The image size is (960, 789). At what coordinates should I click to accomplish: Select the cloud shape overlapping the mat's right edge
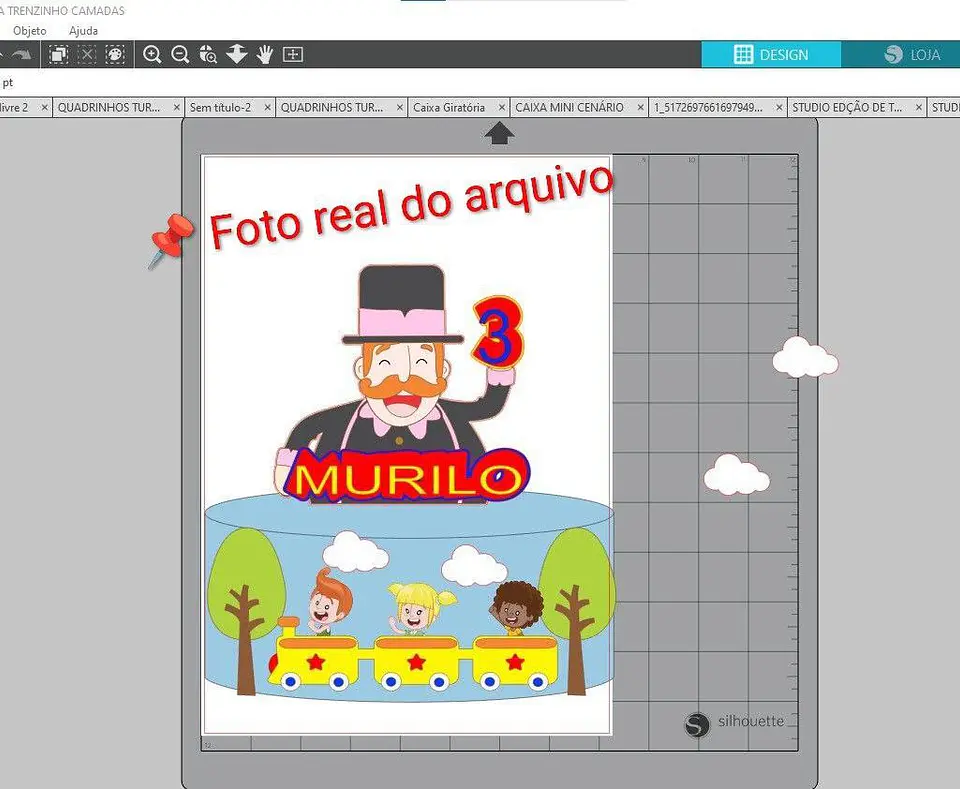tap(805, 357)
